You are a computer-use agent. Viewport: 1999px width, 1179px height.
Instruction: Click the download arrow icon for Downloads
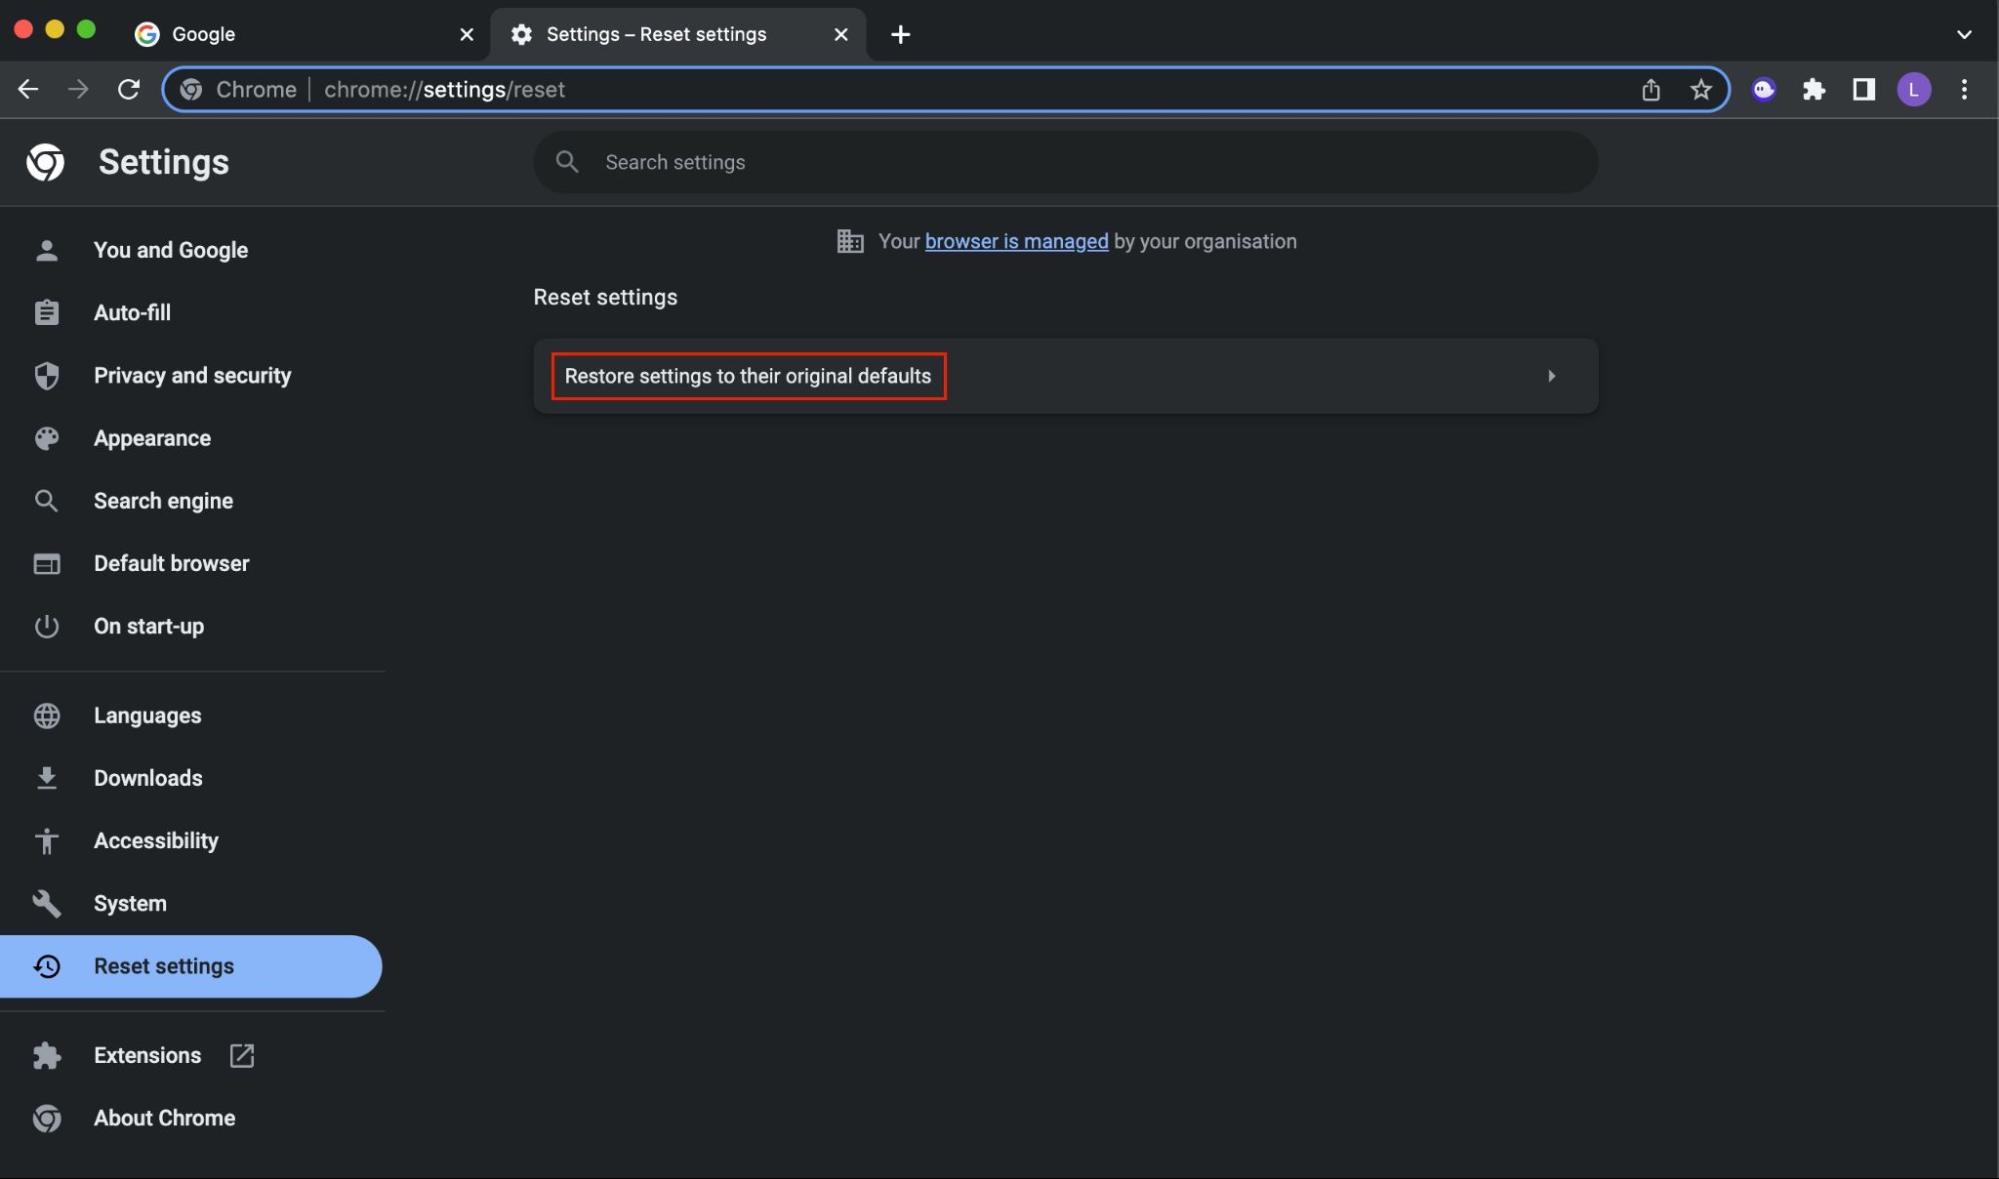coord(46,778)
